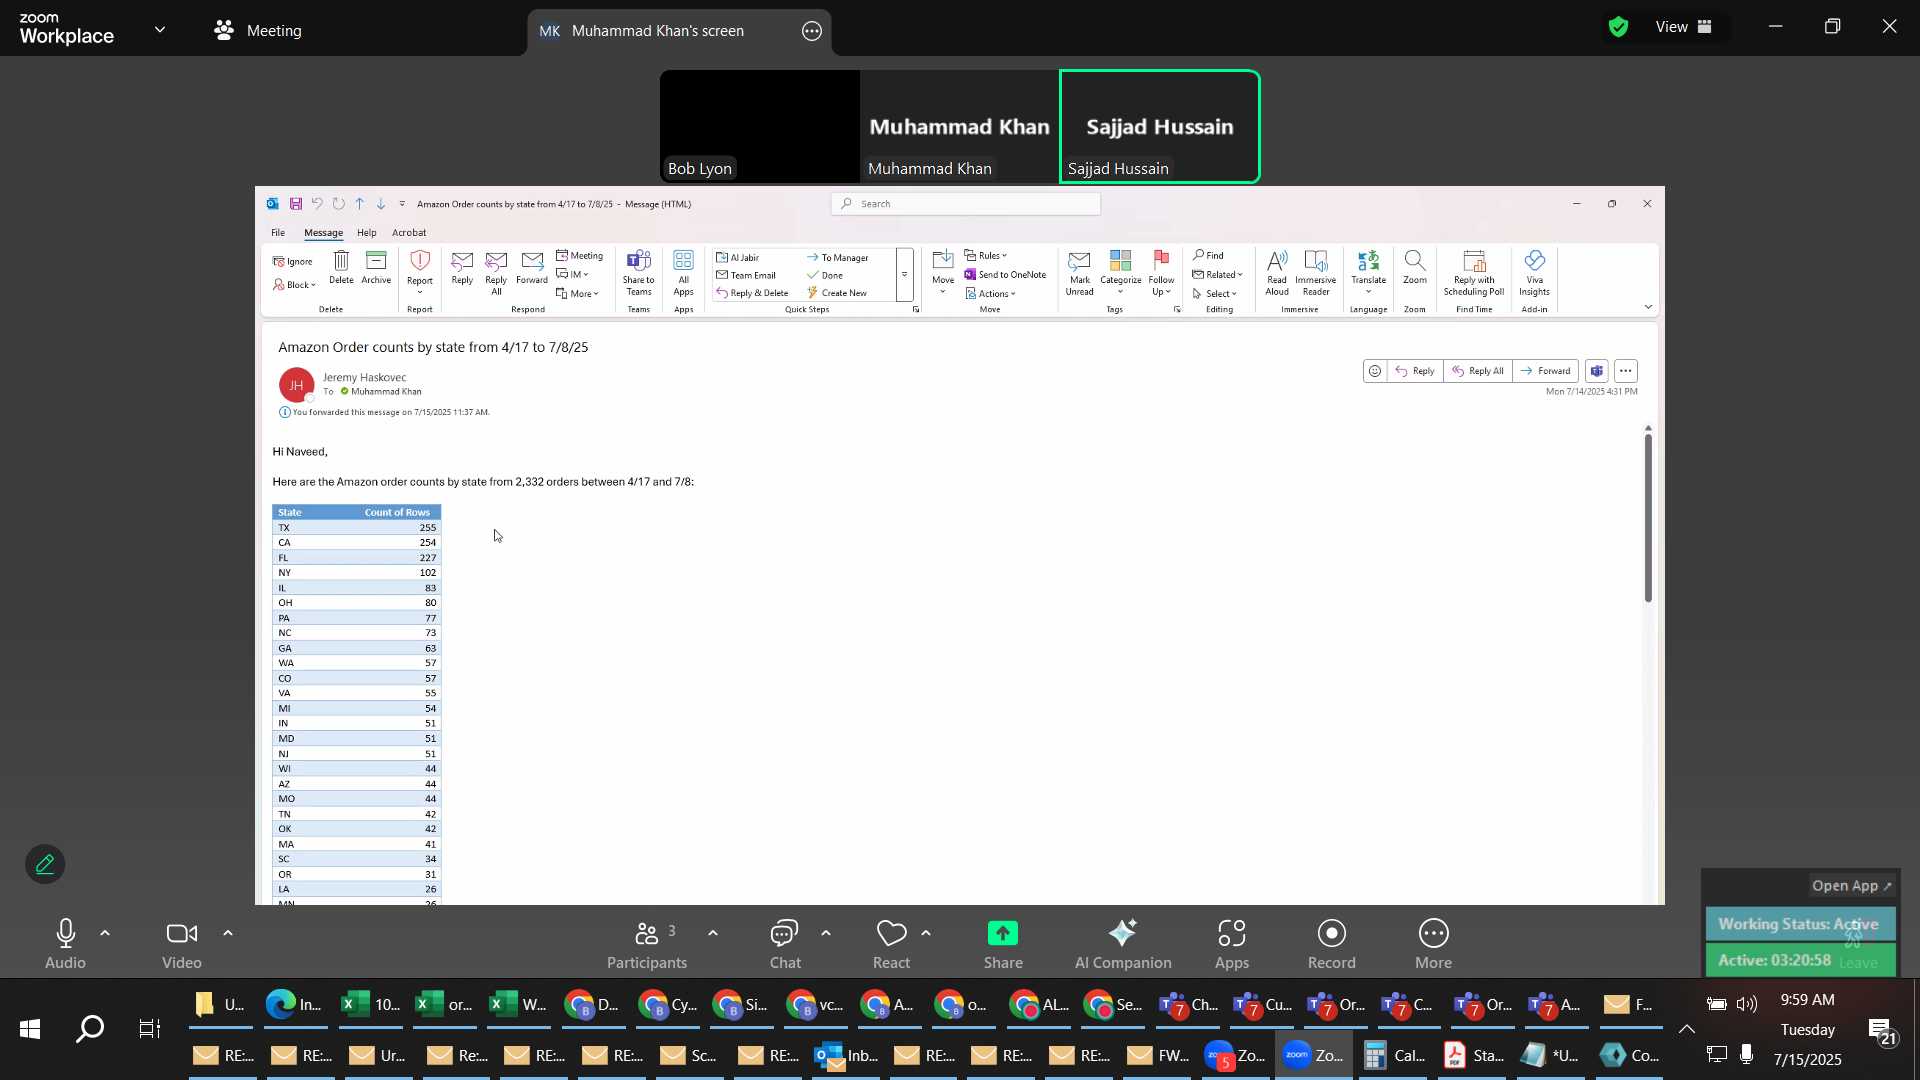Open Reply with Scheduling Poll
The width and height of the screenshot is (1920, 1080).
1474,273
